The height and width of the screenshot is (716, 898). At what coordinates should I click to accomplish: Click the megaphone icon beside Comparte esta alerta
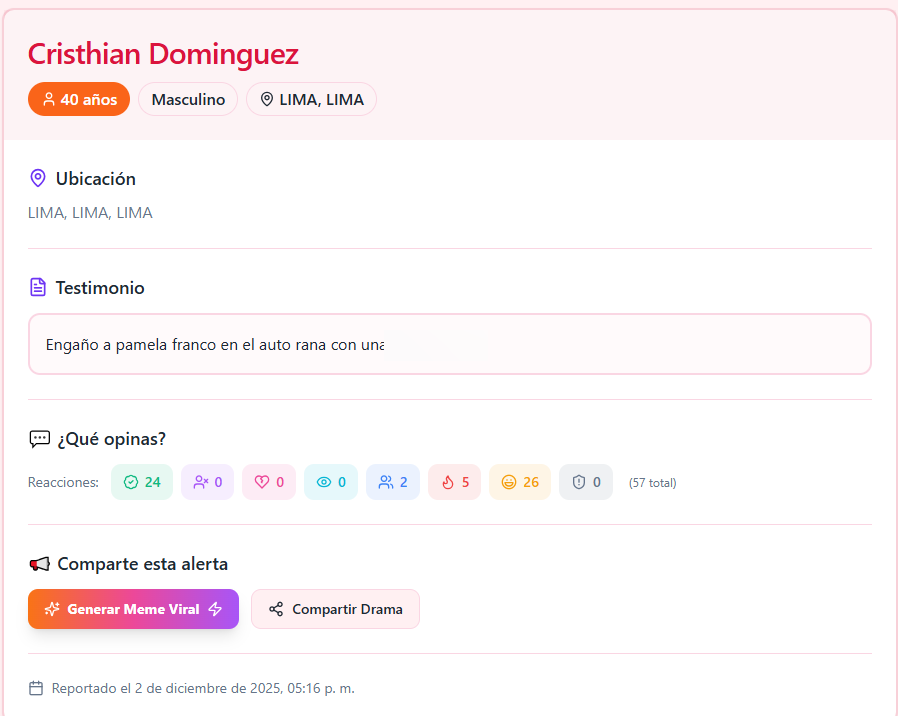click(x=39, y=564)
